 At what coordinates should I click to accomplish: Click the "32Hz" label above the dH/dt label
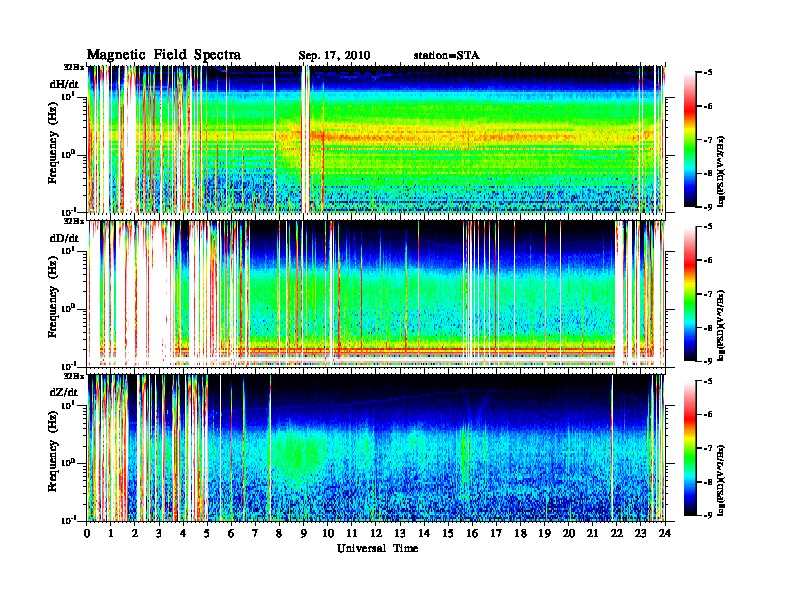click(74, 67)
